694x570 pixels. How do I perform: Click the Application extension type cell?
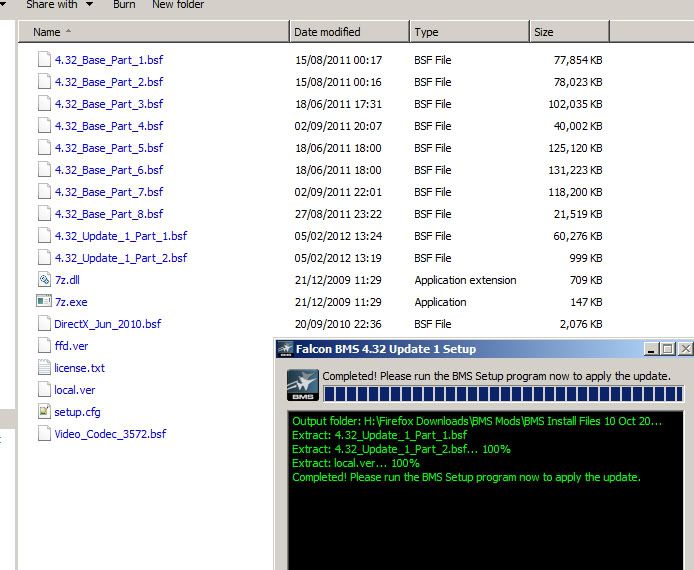(x=465, y=280)
